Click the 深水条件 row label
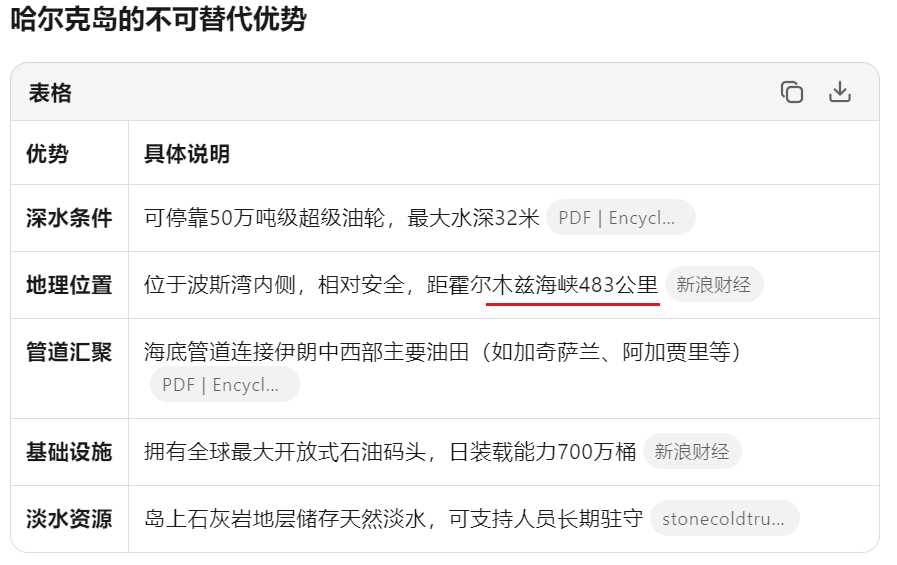897x565 pixels. pyautogui.click(x=69, y=218)
